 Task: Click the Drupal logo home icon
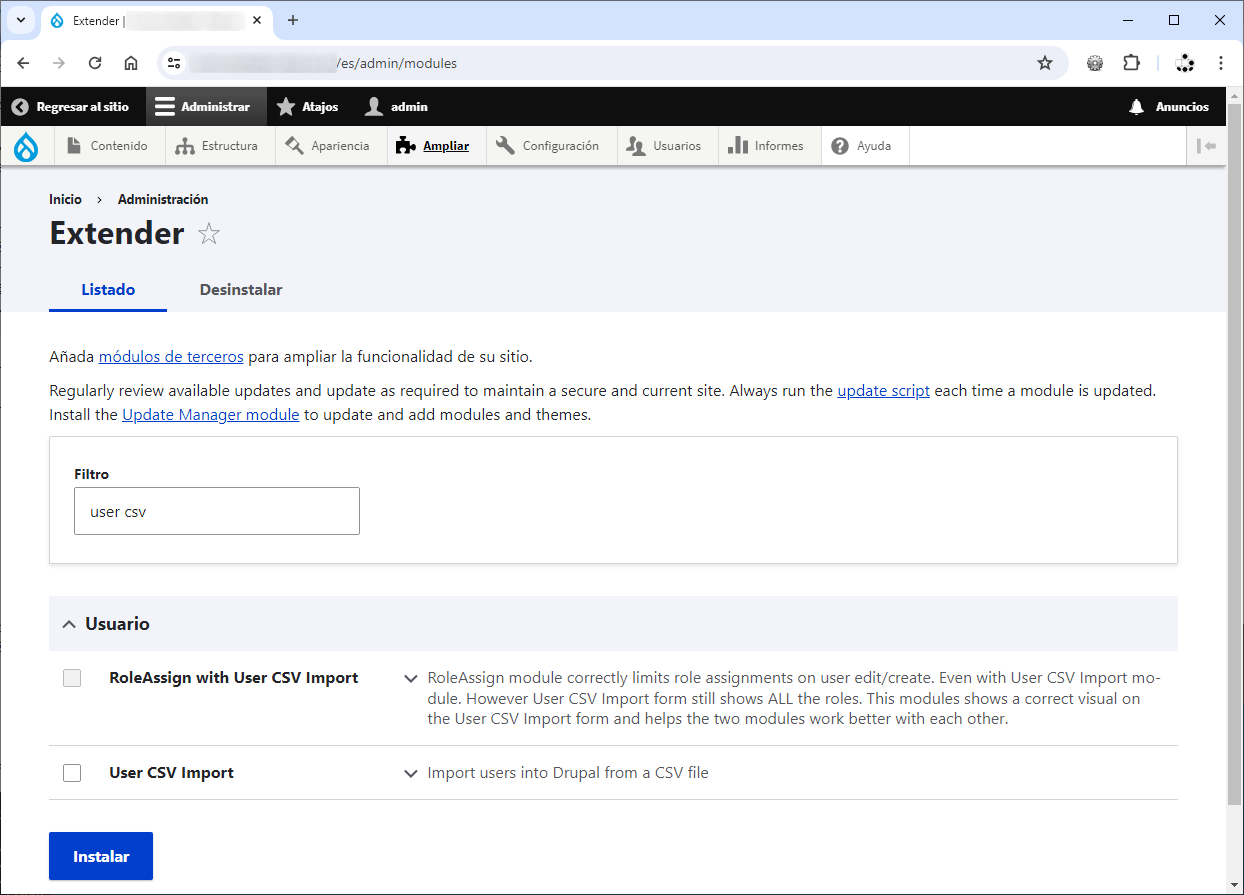click(x=26, y=146)
